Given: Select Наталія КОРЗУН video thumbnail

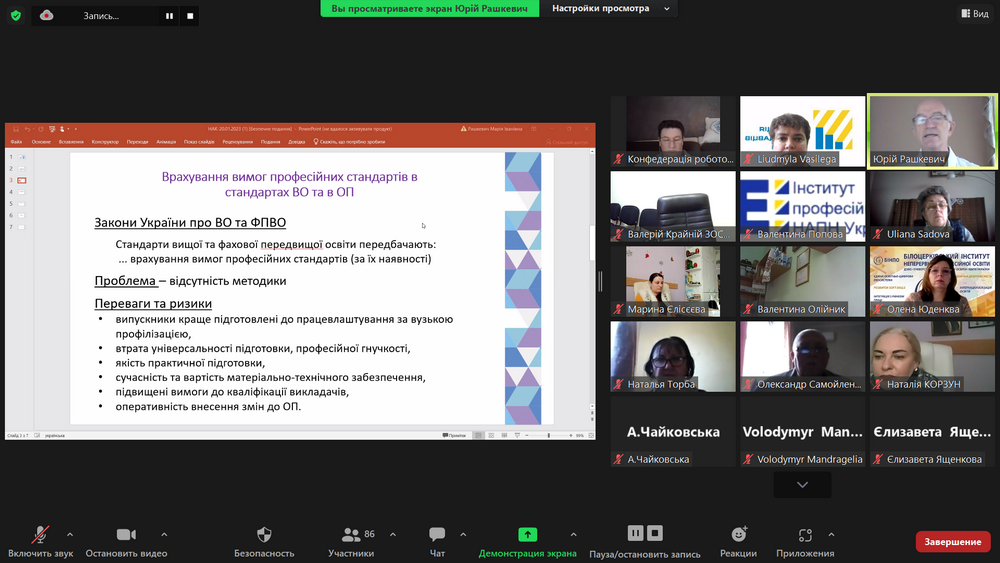Looking at the screenshot, I should [932, 356].
